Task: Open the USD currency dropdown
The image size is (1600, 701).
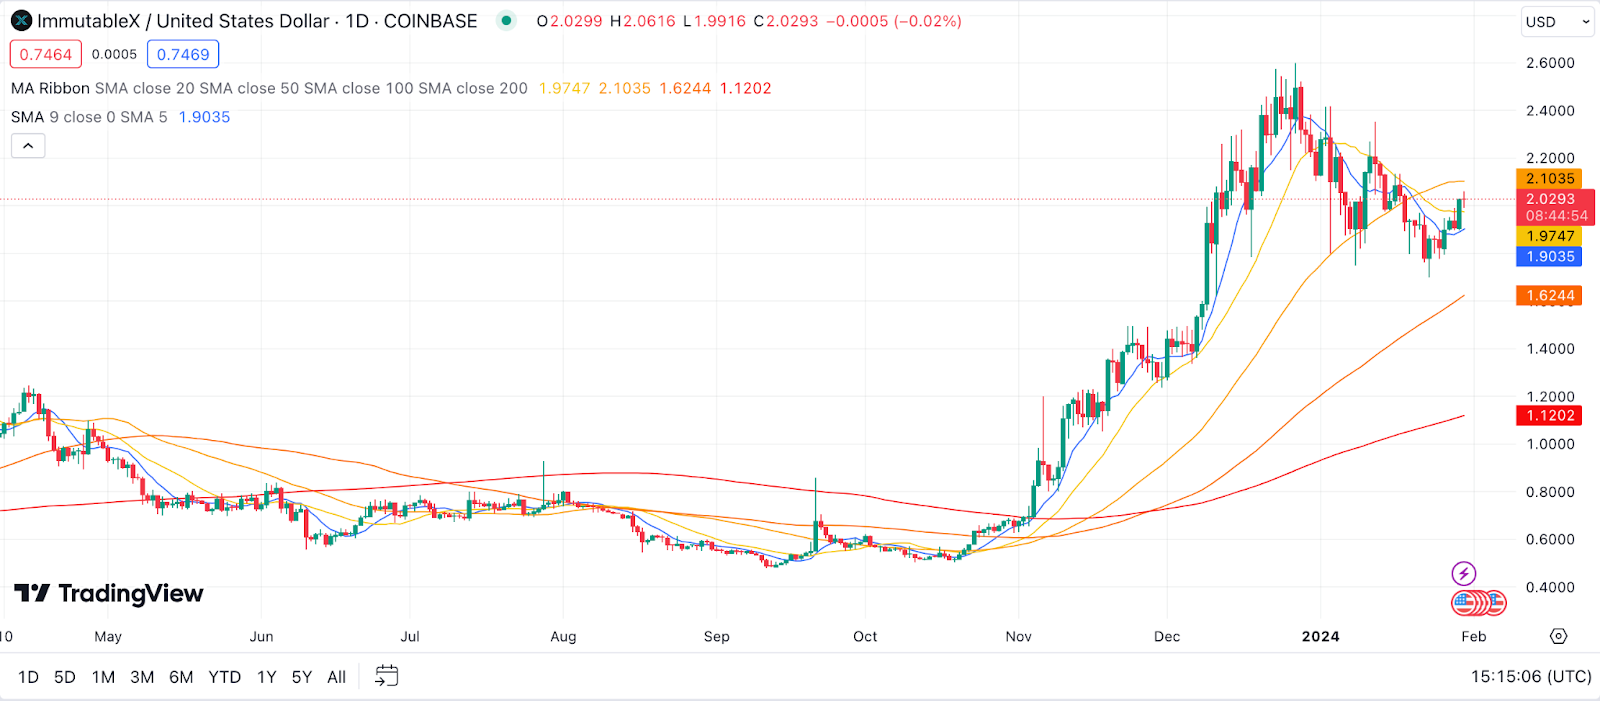Action: [x=1557, y=22]
